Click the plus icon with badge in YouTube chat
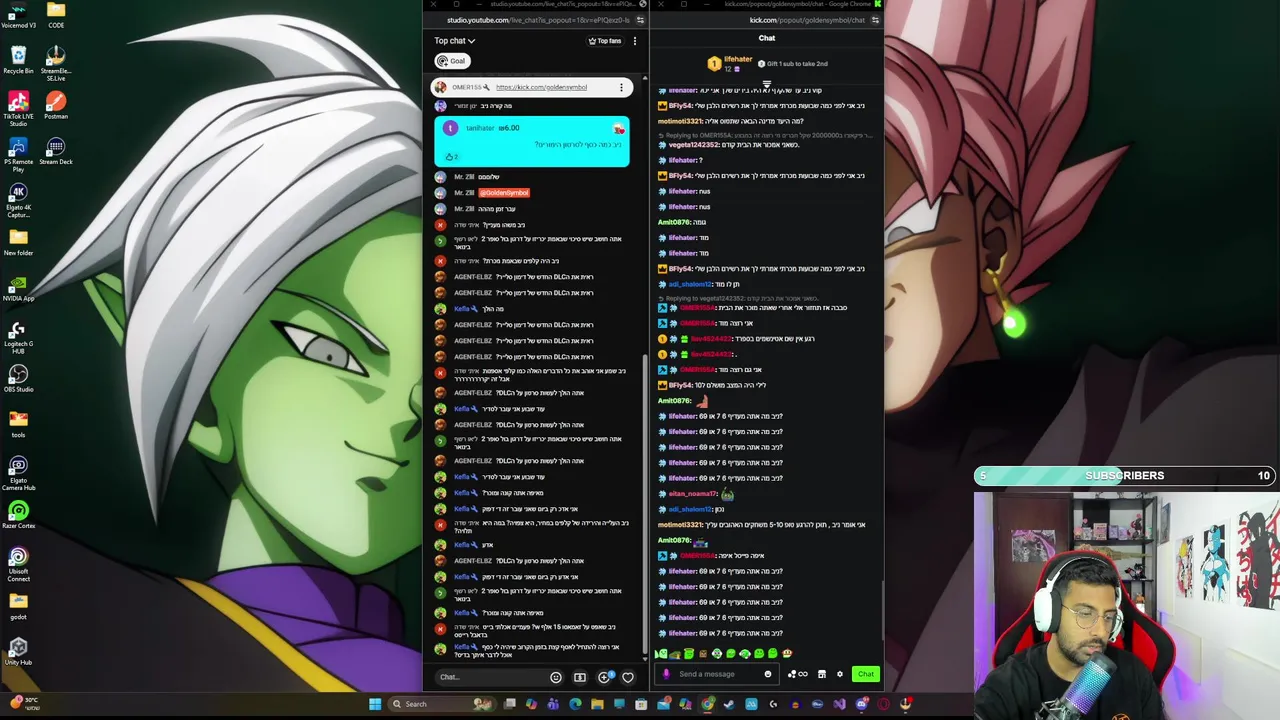The image size is (1280, 720). tap(605, 677)
